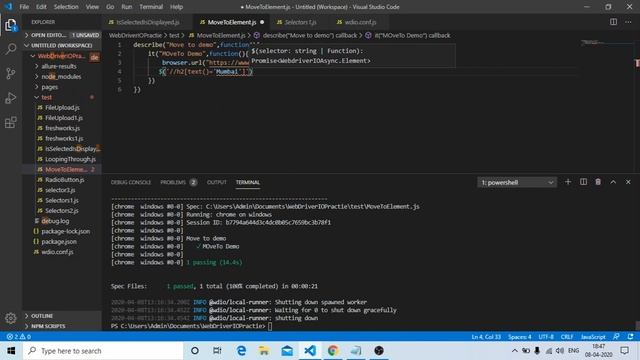Launch Microsoft Edge from taskbar

point(241,351)
